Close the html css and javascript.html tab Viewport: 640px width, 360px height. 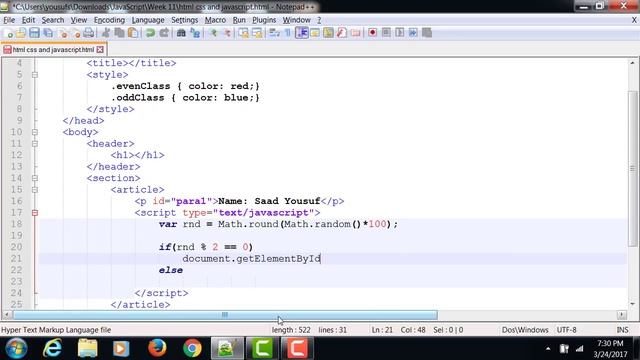[x=100, y=50]
